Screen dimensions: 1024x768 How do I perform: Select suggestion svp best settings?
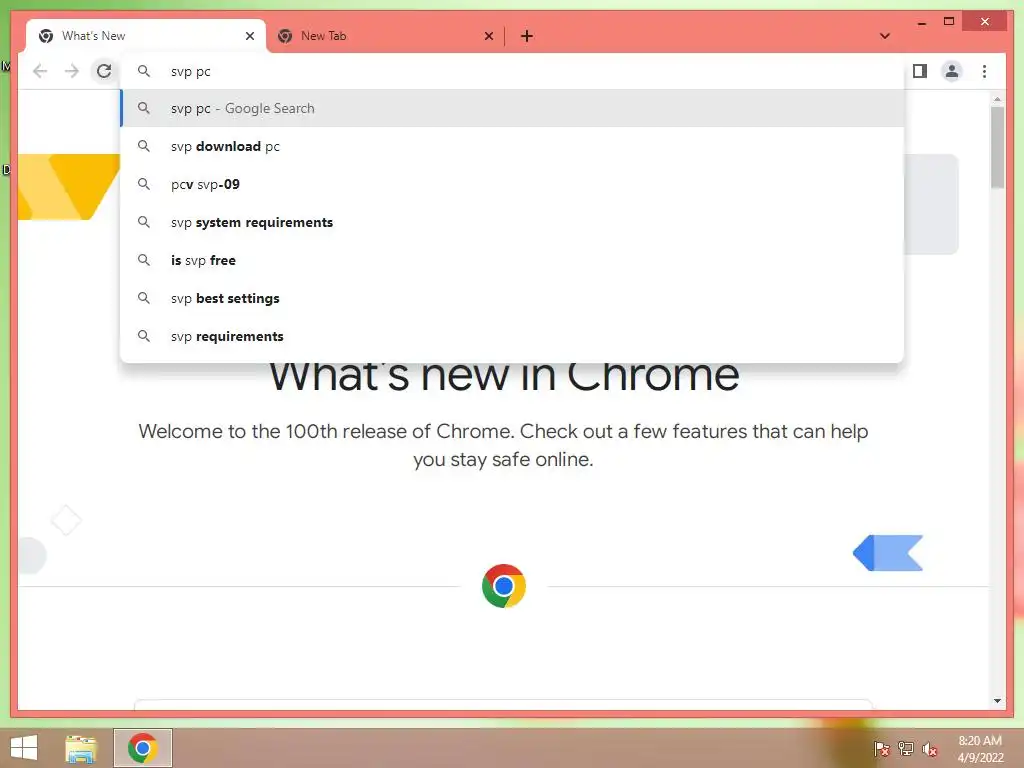pyautogui.click(x=512, y=298)
